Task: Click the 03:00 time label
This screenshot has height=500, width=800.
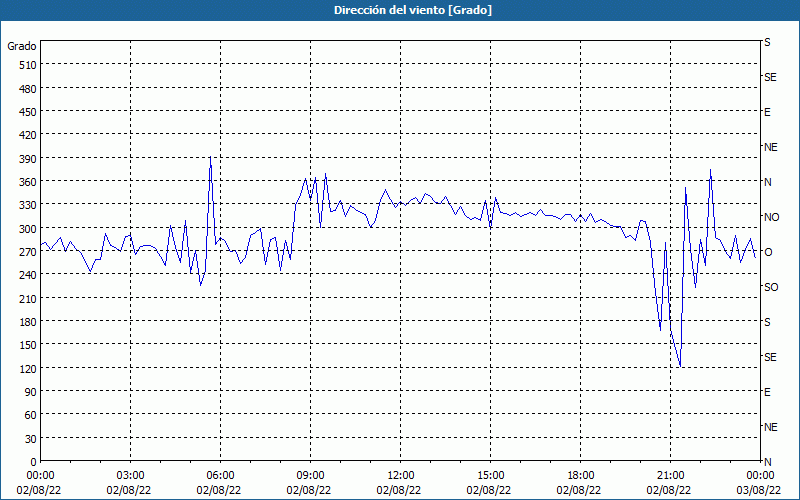Action: [131, 476]
